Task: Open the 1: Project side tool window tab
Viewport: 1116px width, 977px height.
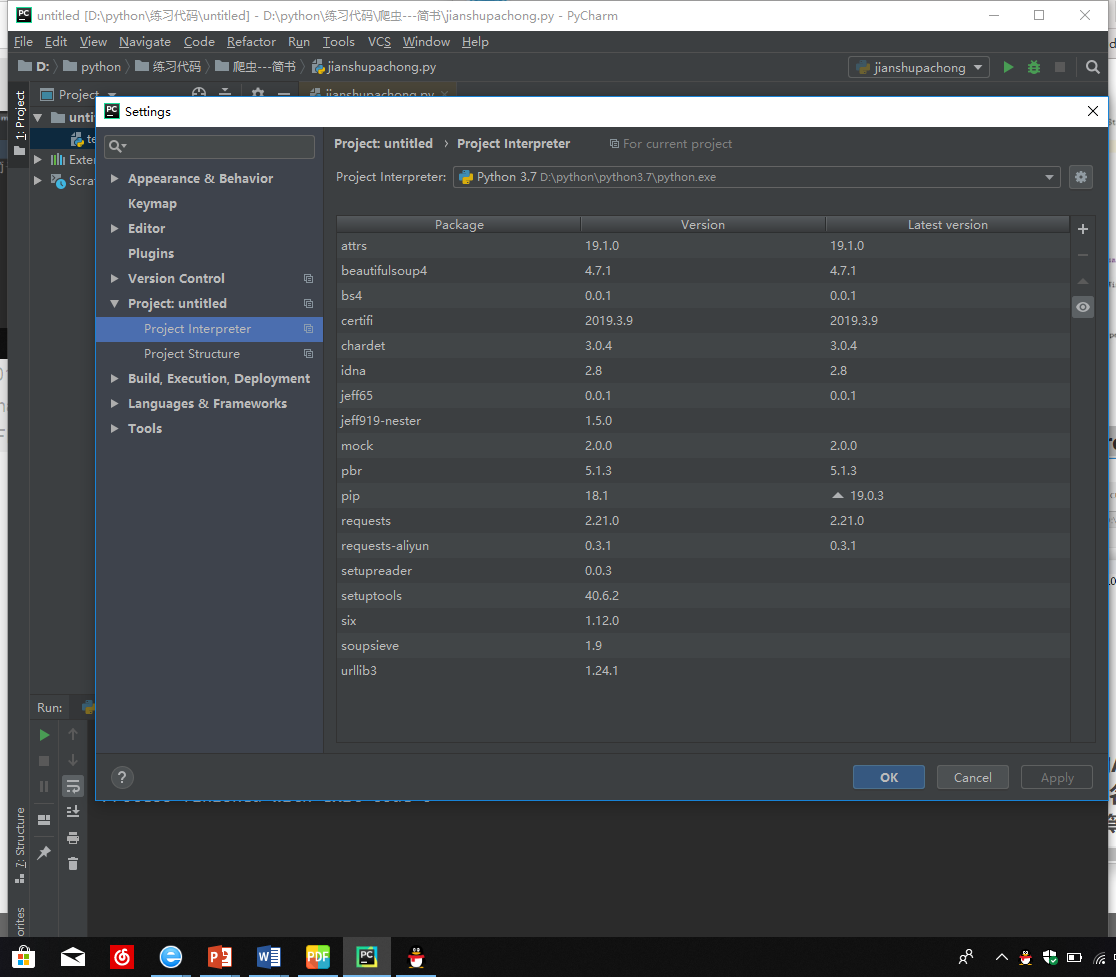Action: pyautogui.click(x=19, y=122)
